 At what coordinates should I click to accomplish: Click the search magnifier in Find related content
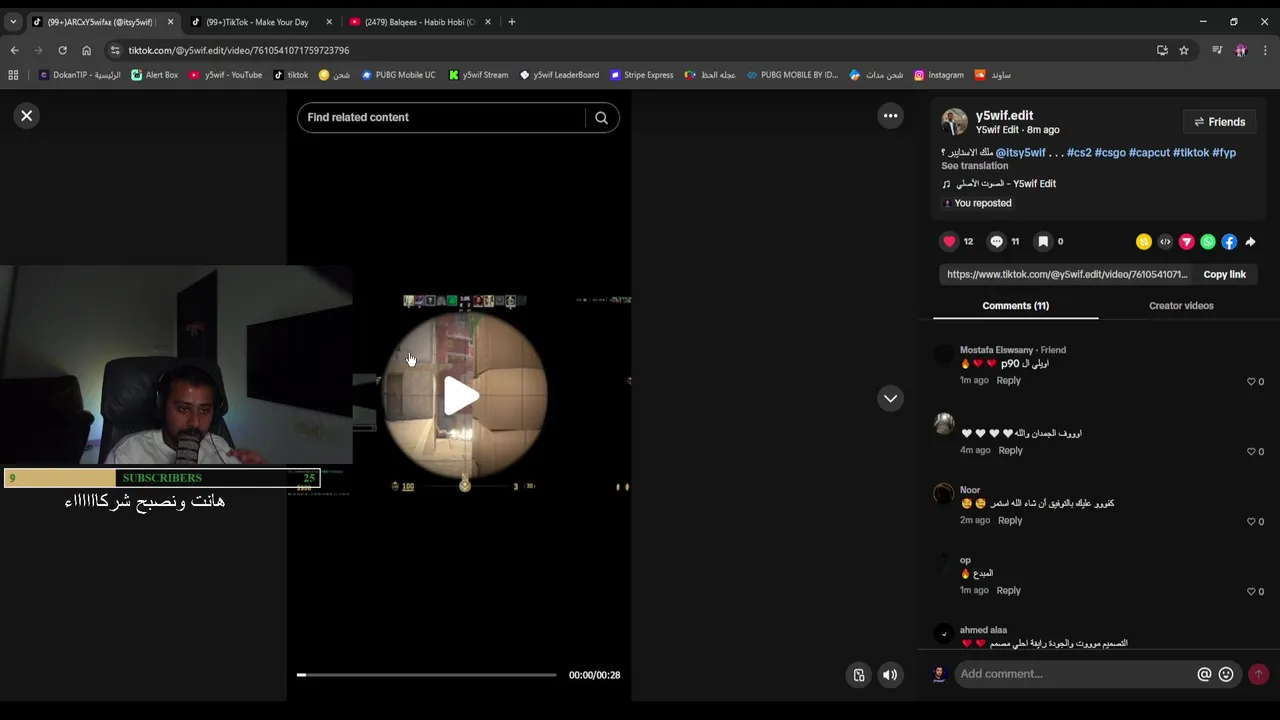pyautogui.click(x=601, y=118)
